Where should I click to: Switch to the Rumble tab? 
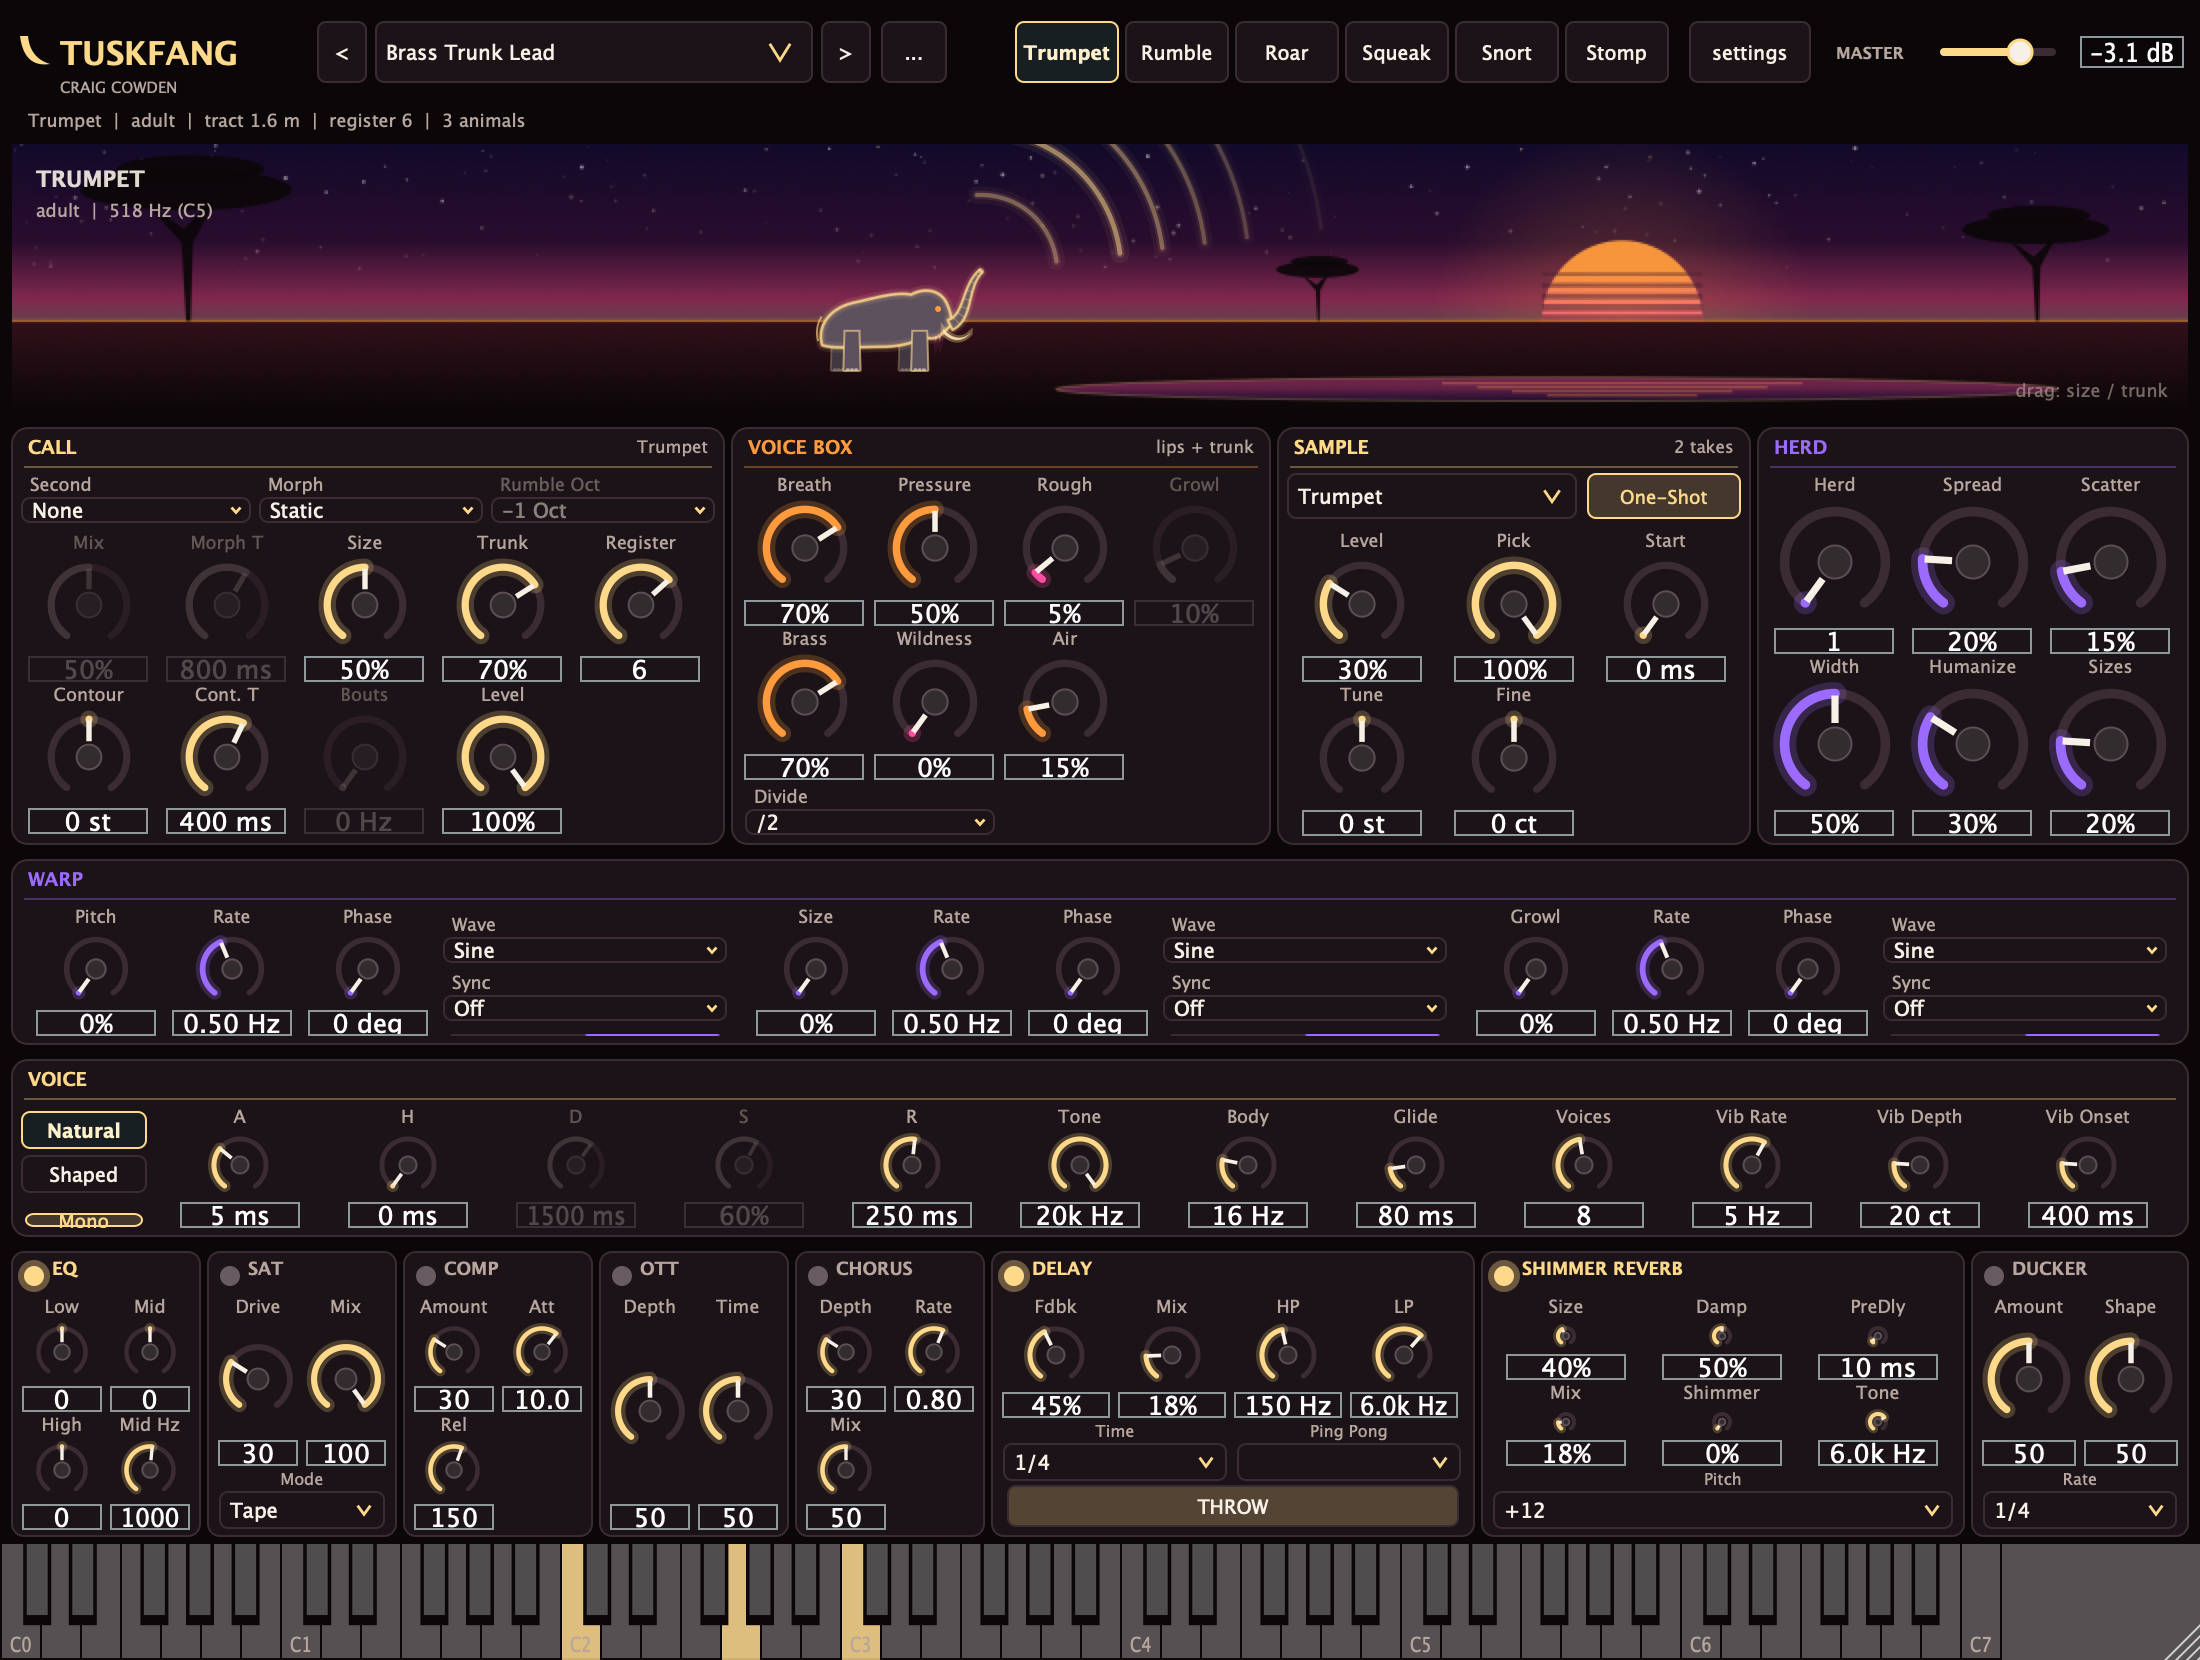[1176, 53]
